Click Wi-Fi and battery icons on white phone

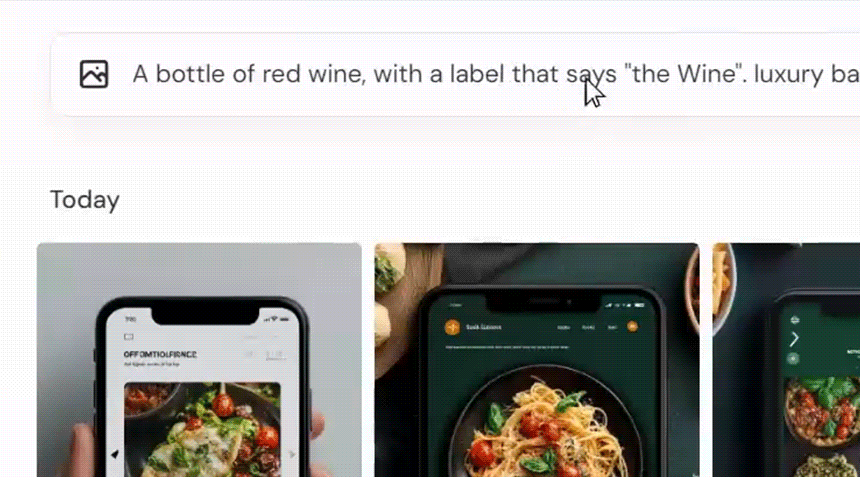277,319
